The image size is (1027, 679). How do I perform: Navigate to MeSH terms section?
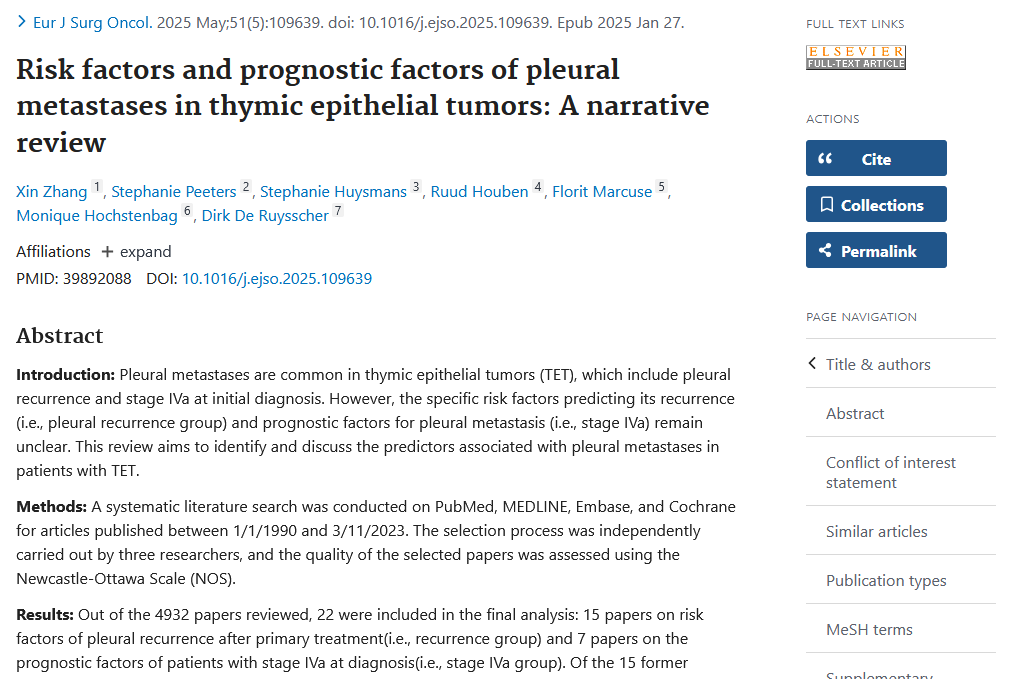869,629
